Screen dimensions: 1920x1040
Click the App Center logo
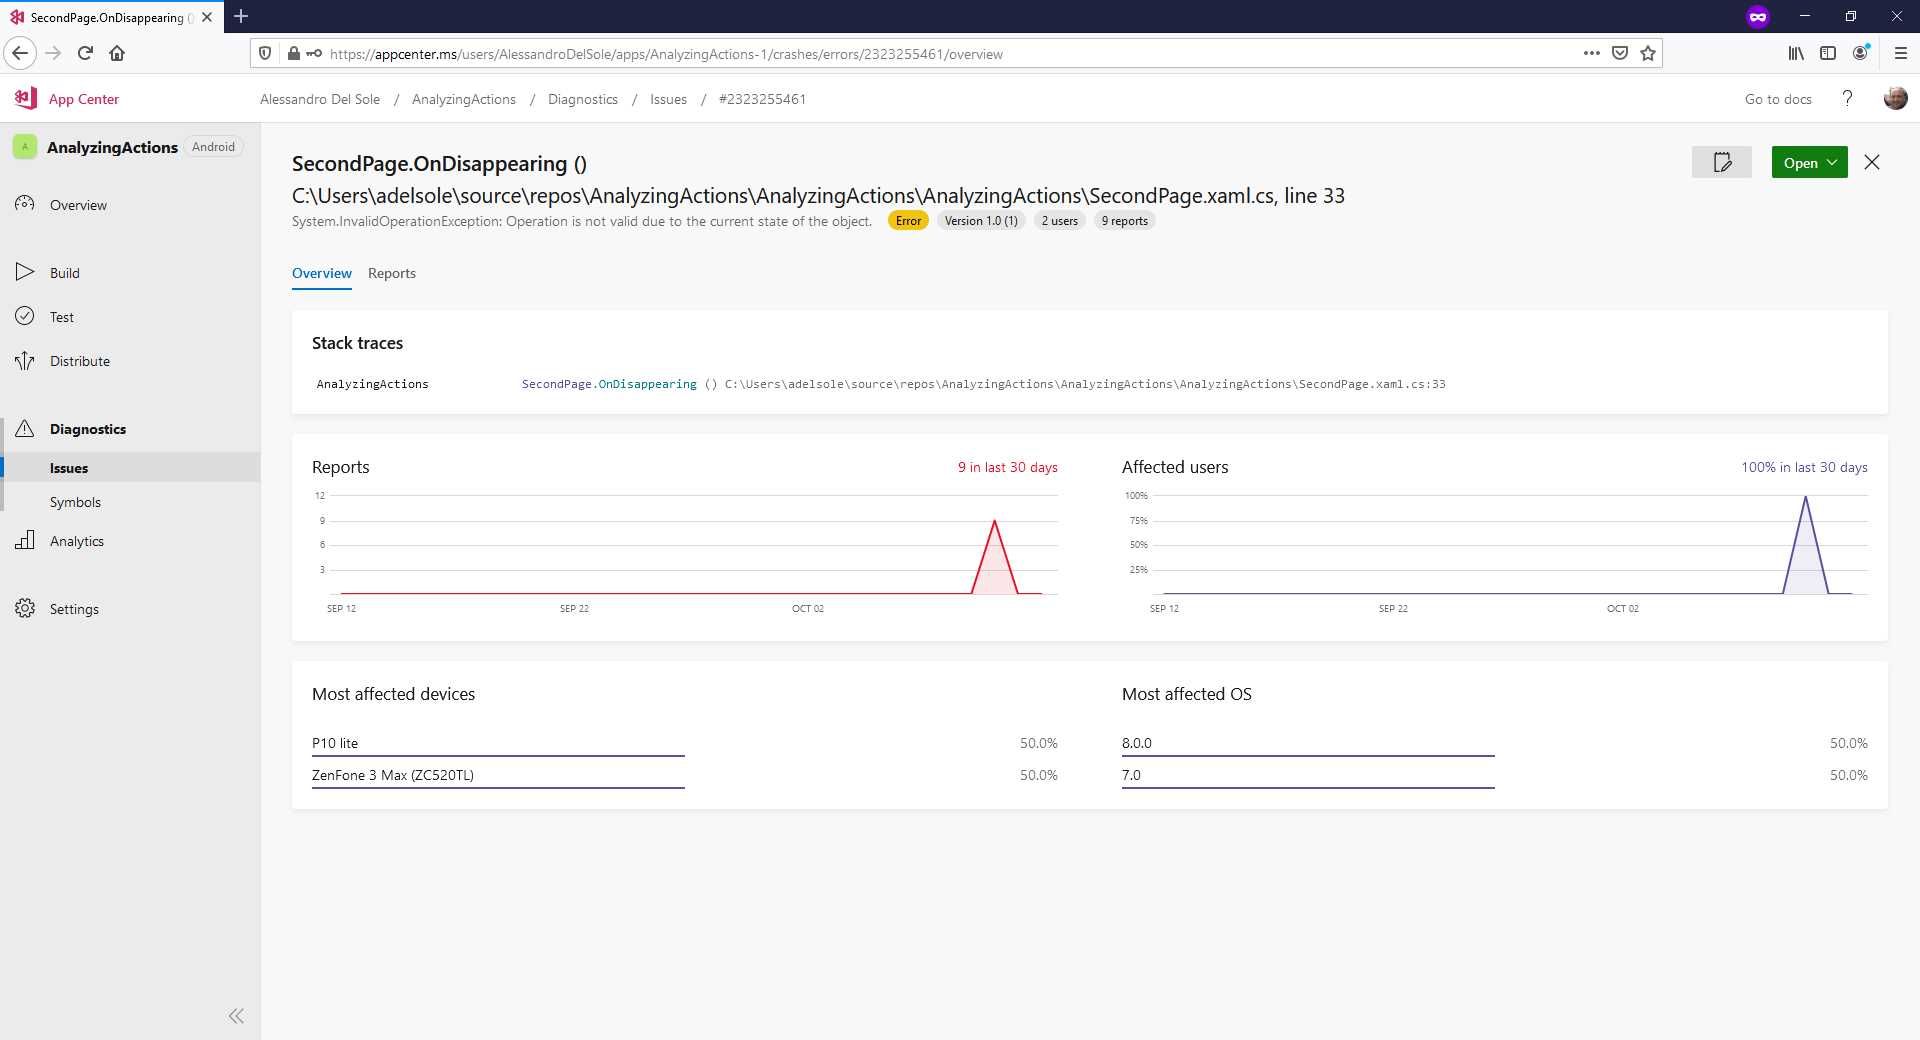pos(24,98)
